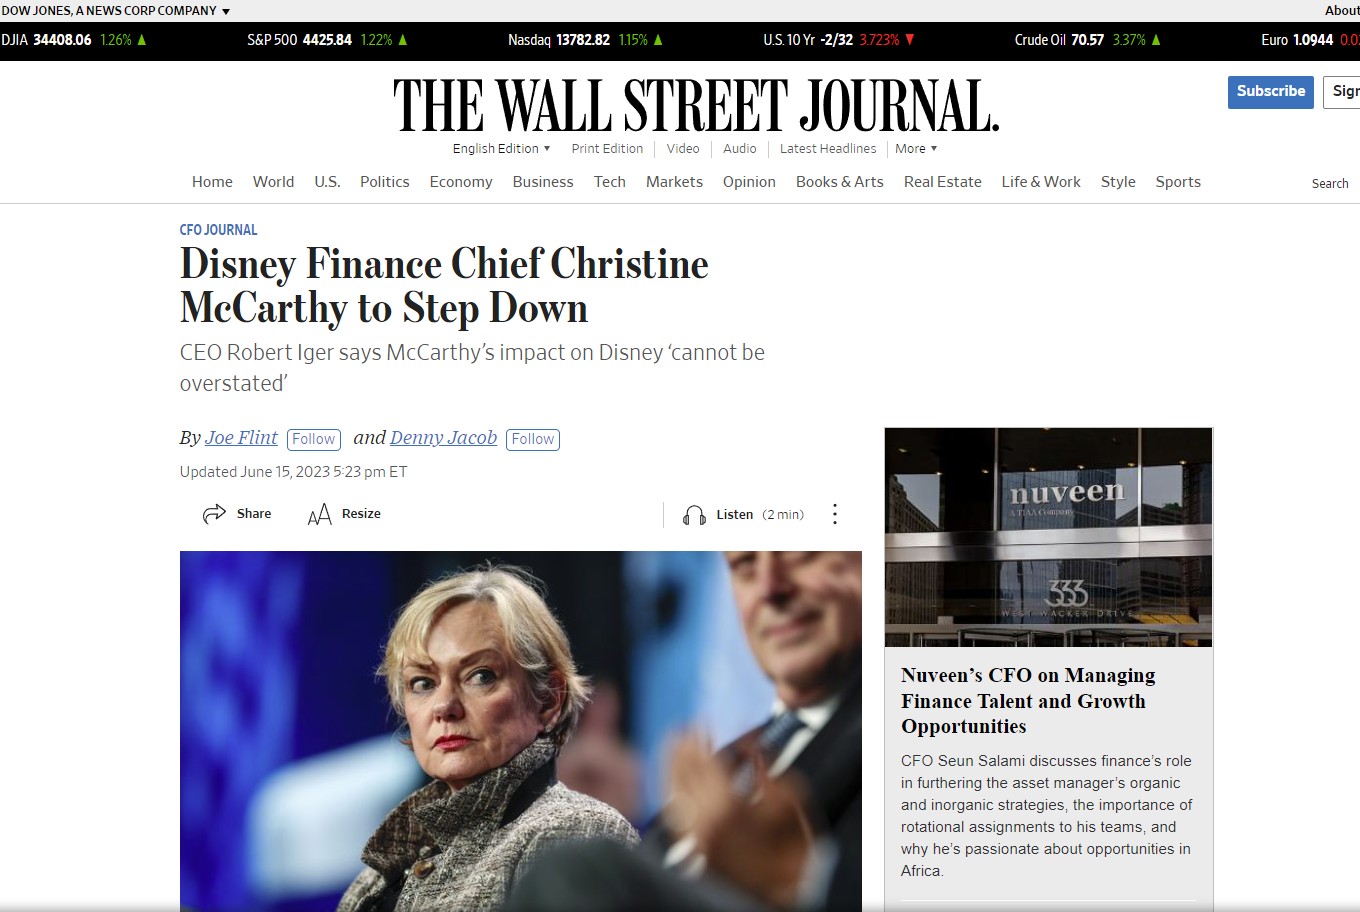Open the Life & Work section

click(x=1041, y=182)
